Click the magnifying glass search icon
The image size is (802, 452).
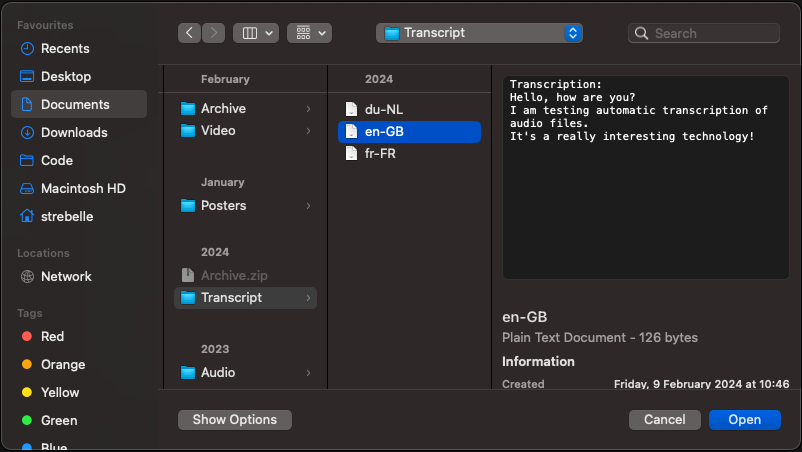(x=641, y=33)
